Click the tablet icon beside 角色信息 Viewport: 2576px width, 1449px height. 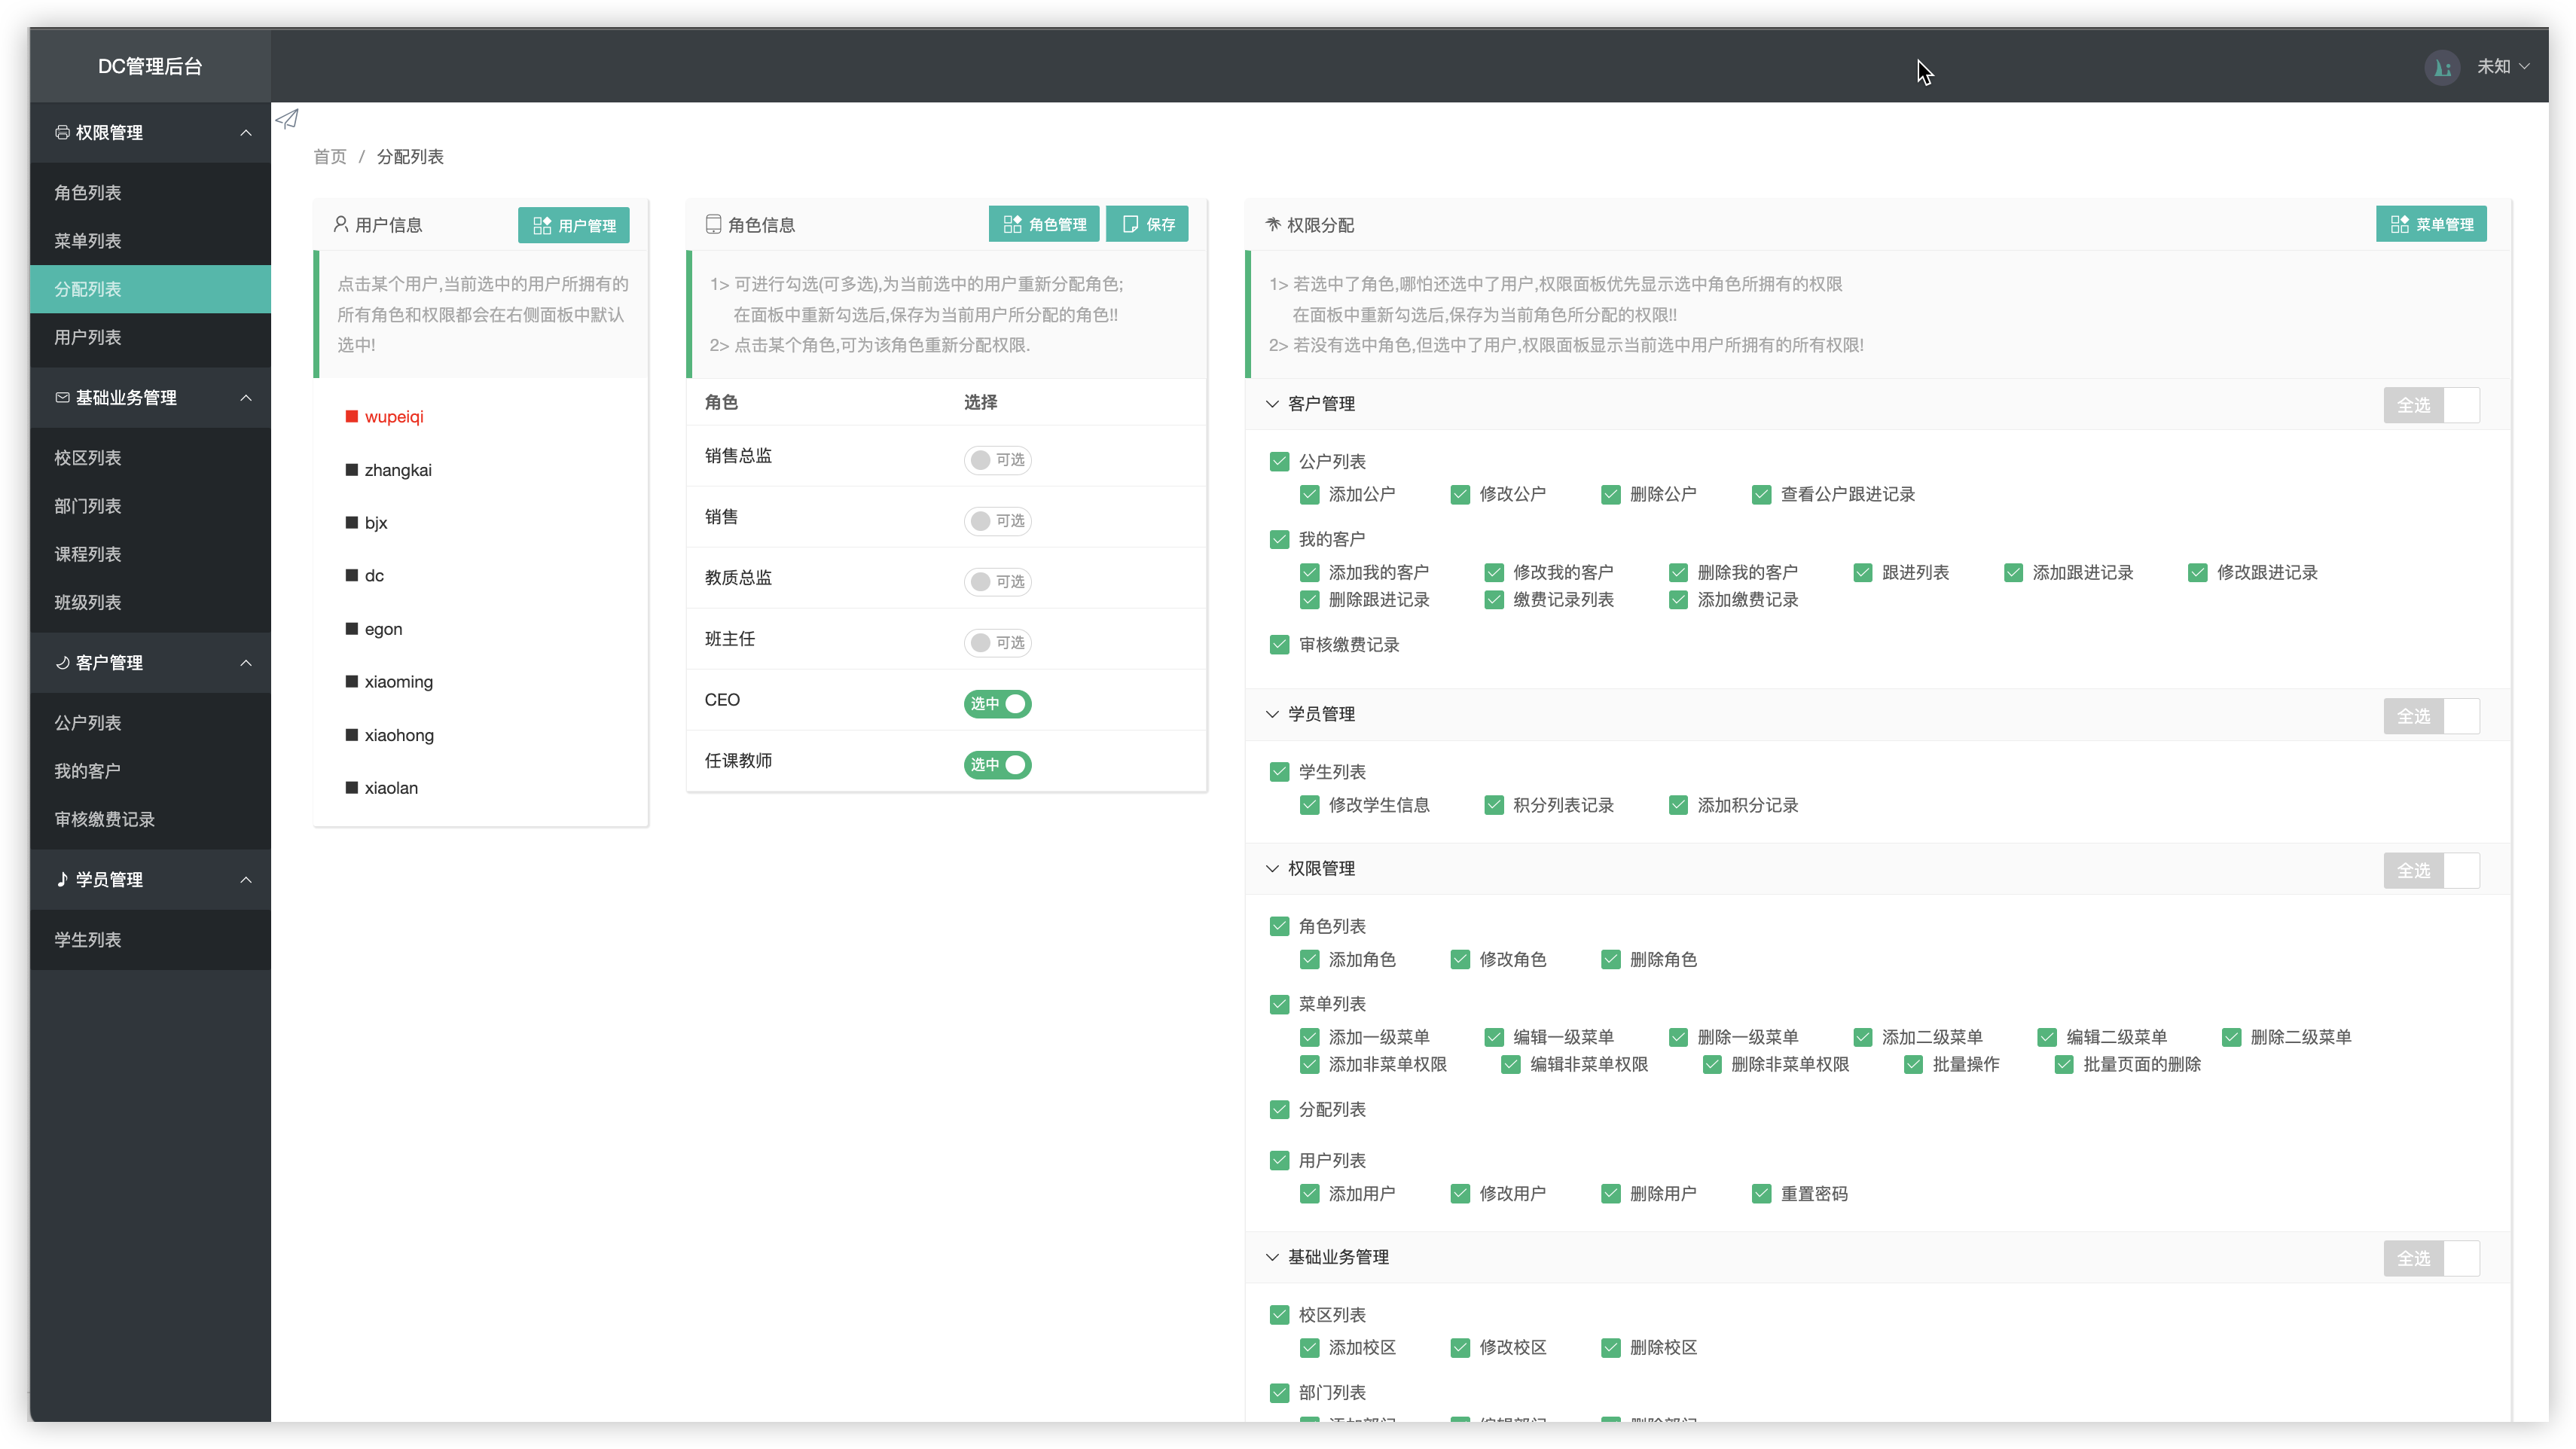(x=713, y=224)
